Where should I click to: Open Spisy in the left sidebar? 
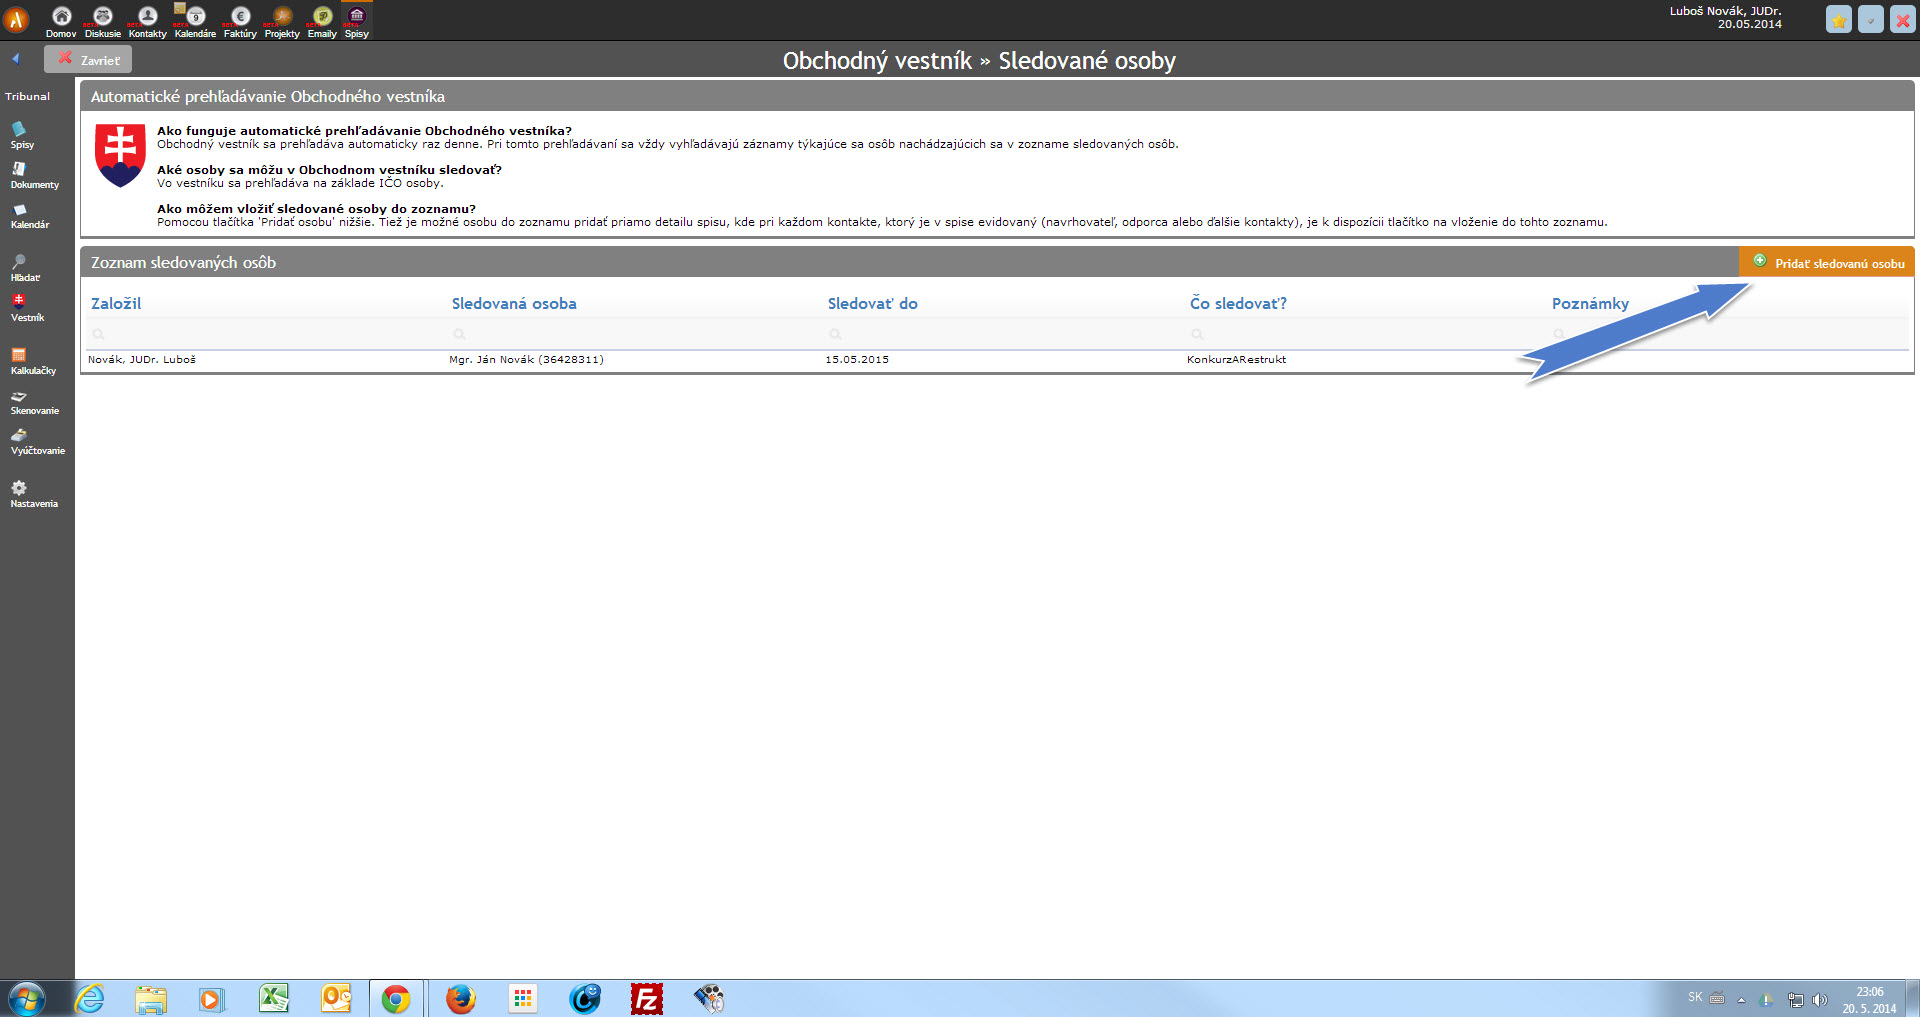(21, 135)
